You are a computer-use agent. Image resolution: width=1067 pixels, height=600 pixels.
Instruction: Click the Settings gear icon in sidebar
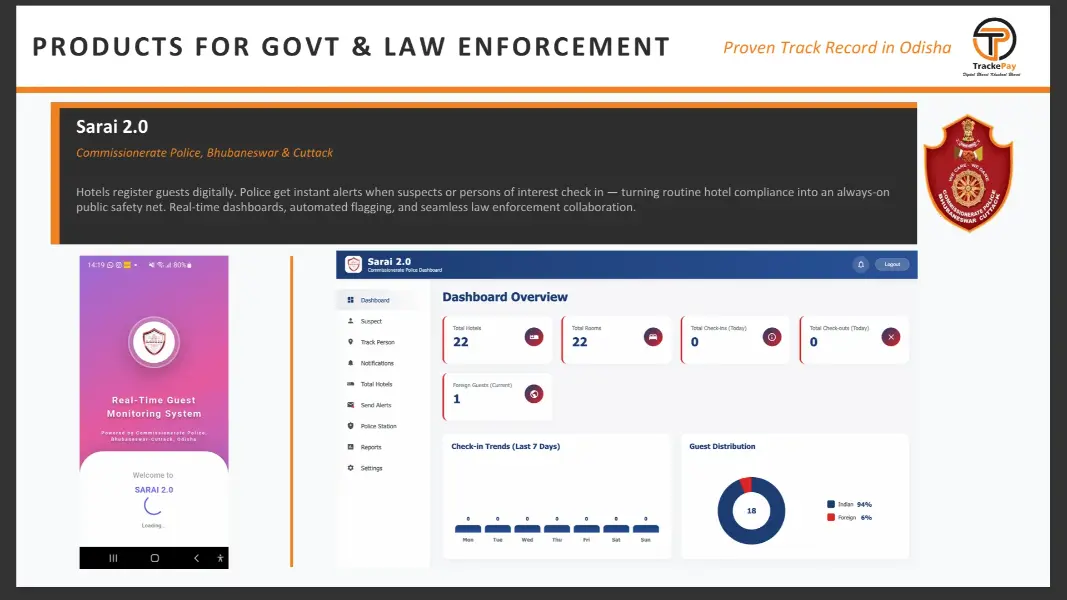[x=350, y=468]
